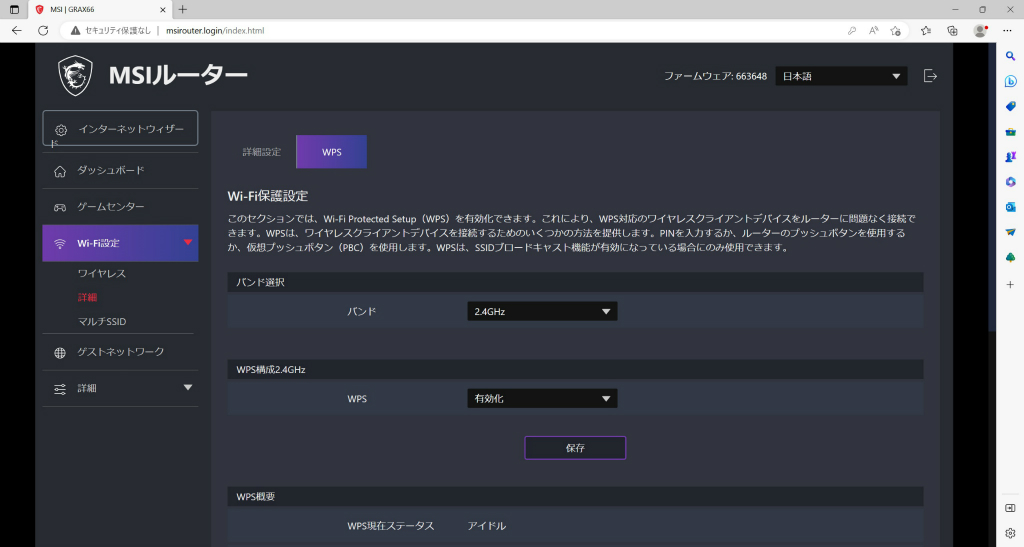Click the browser back arrow
This screenshot has width=1024, height=547.
pos(17,31)
